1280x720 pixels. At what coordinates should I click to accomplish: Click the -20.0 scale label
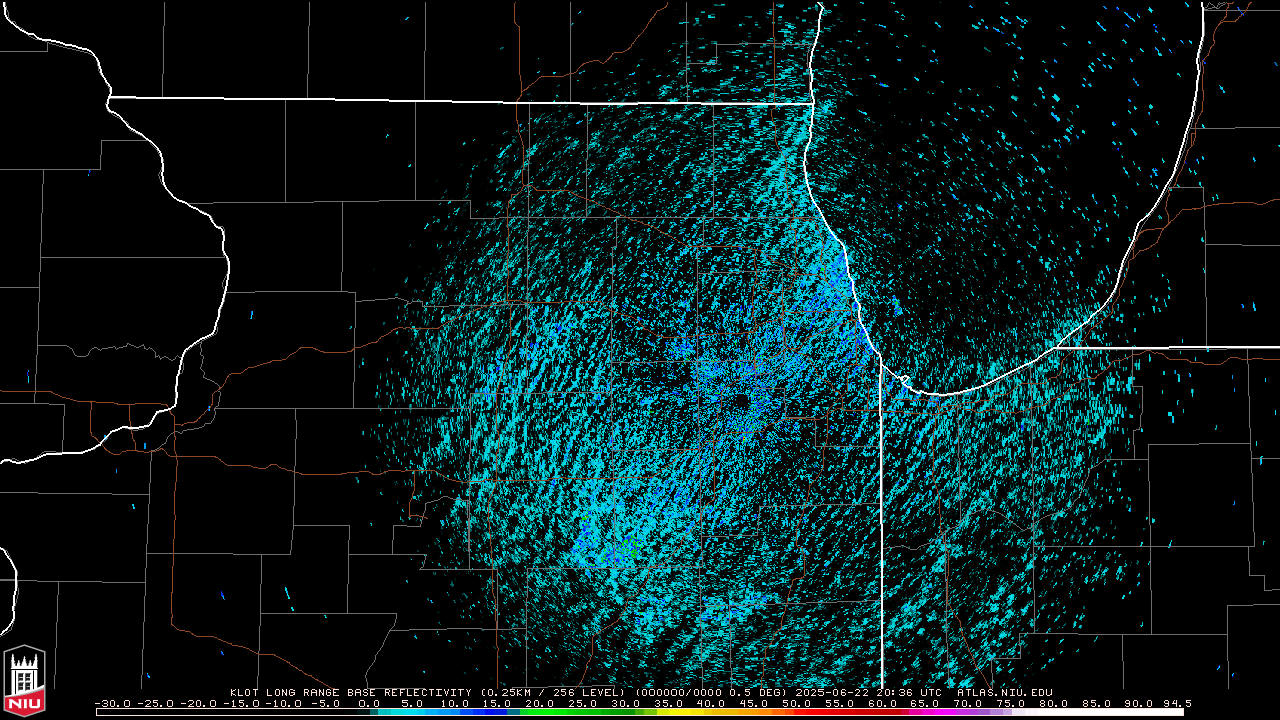click(x=198, y=703)
